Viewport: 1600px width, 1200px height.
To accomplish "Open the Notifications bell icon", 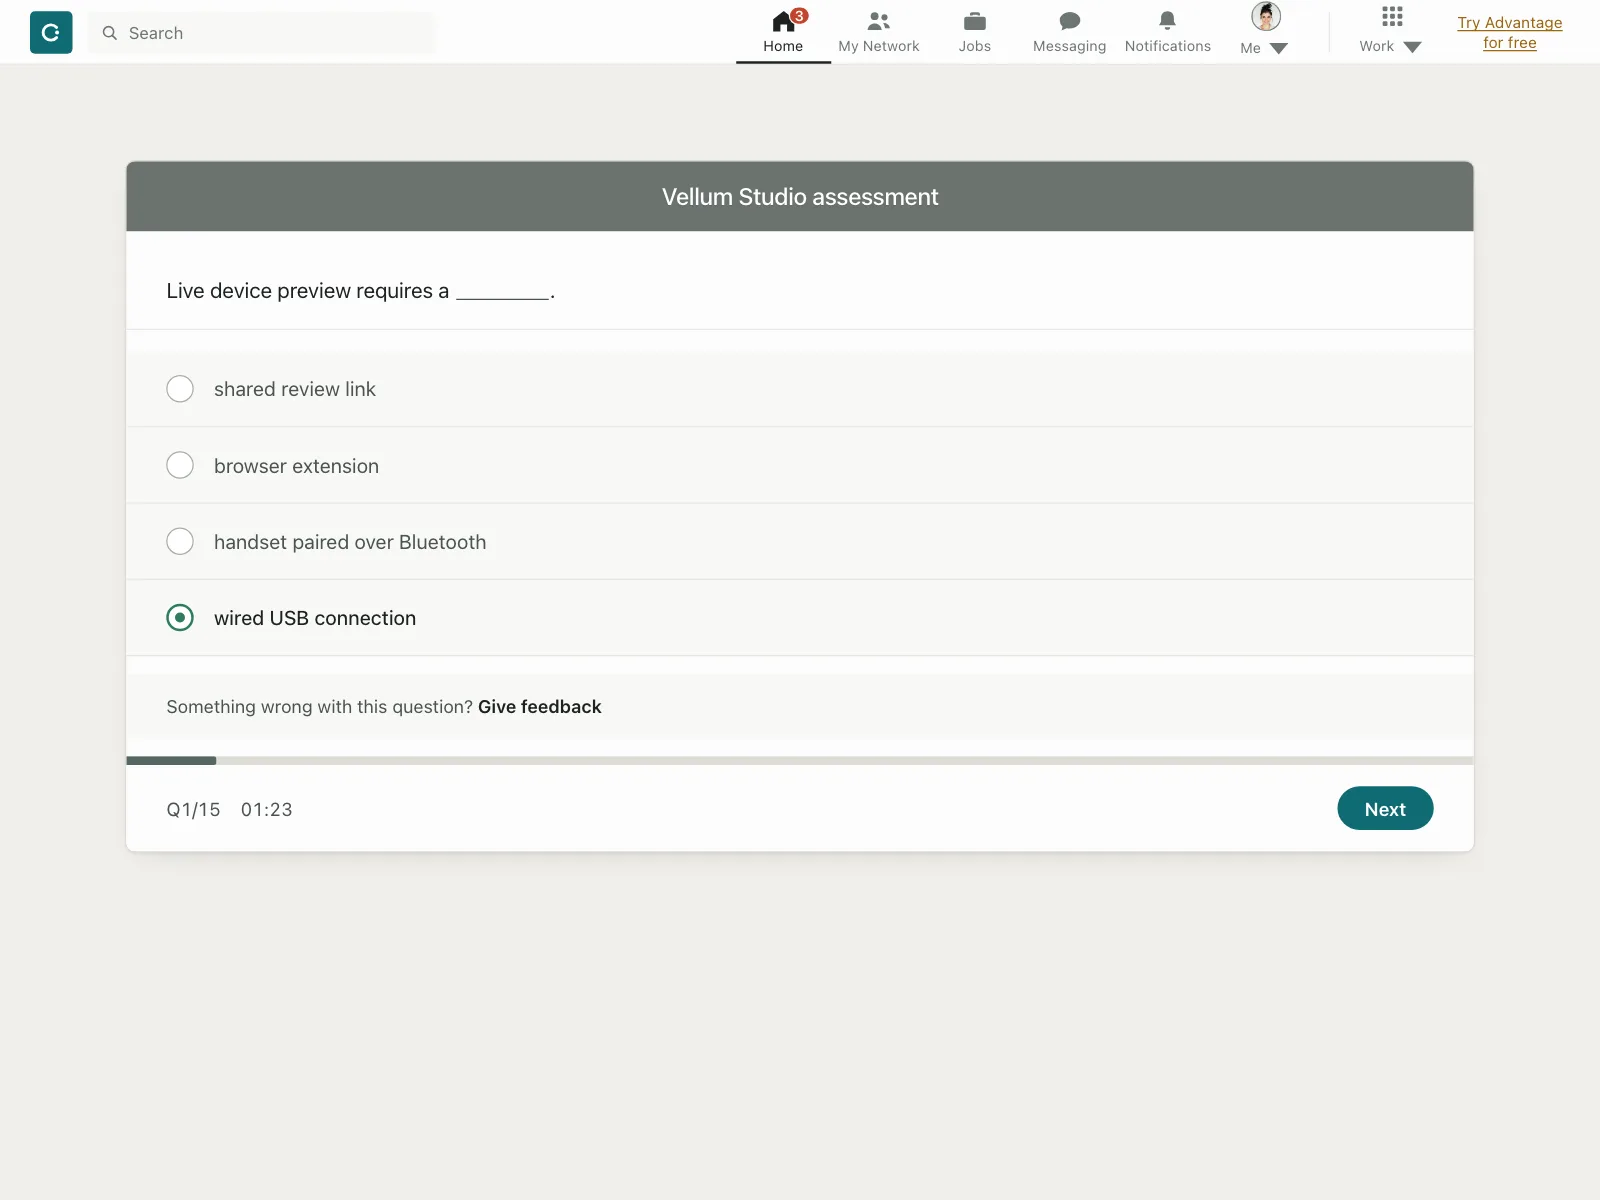I will pos(1167,21).
